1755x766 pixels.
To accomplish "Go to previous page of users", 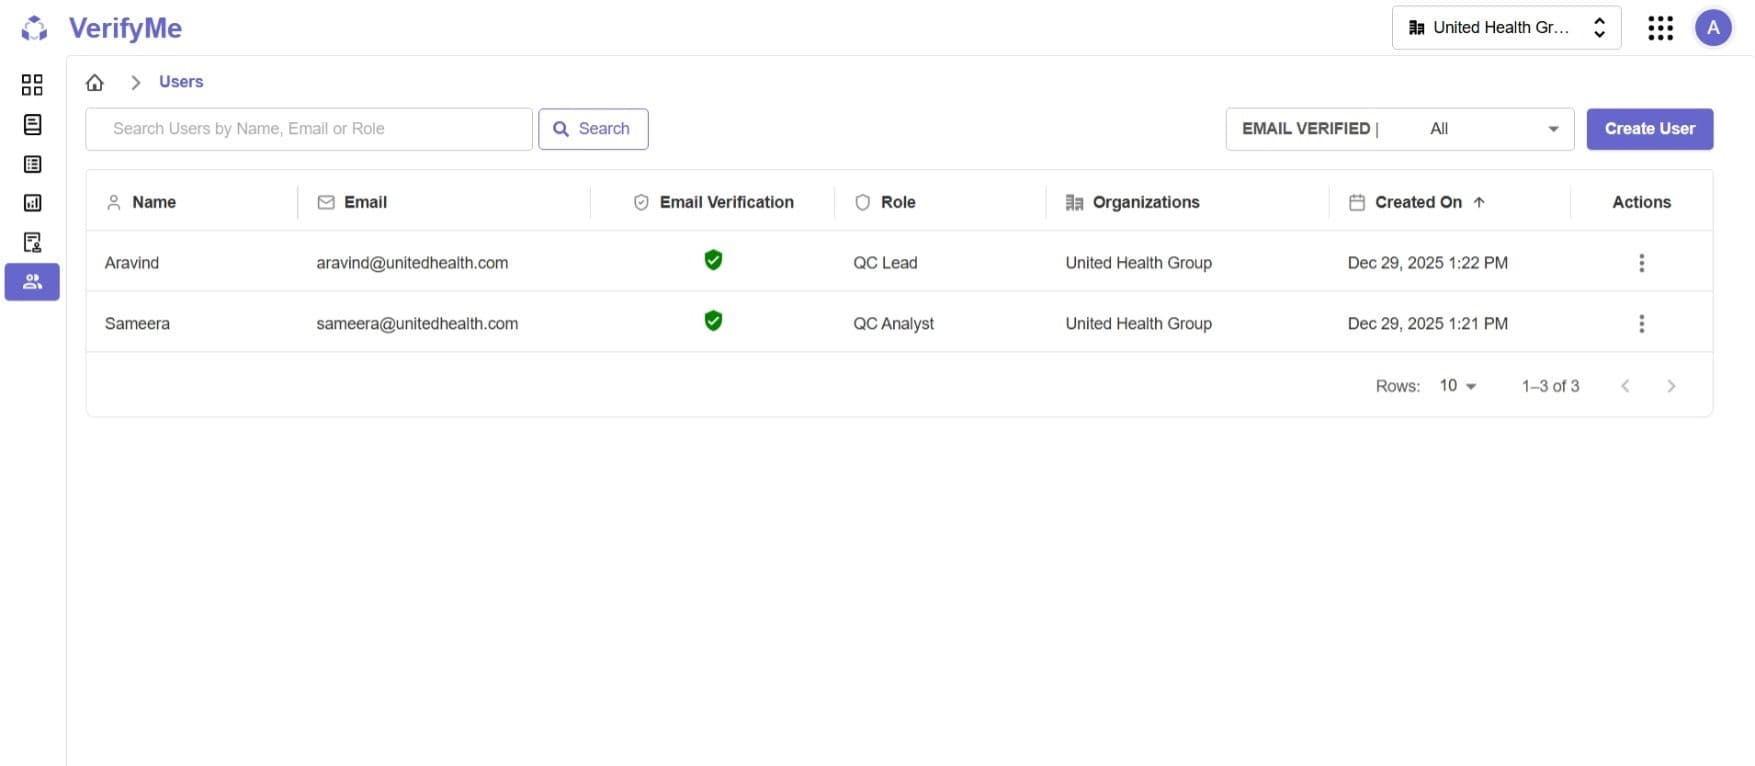I will pyautogui.click(x=1625, y=386).
